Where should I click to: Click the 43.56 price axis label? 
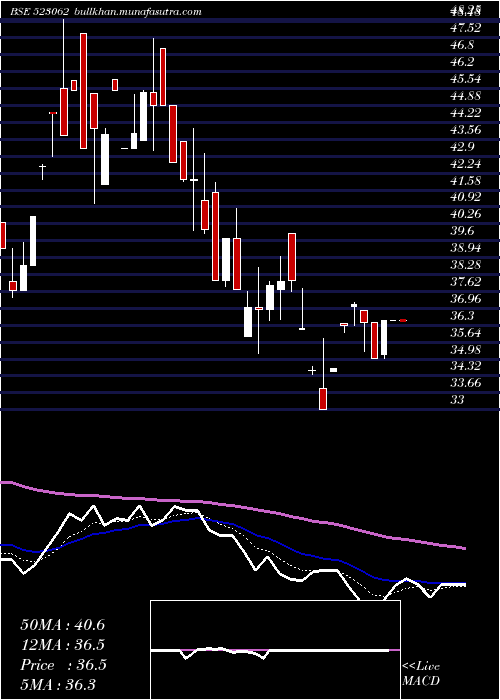click(466, 129)
